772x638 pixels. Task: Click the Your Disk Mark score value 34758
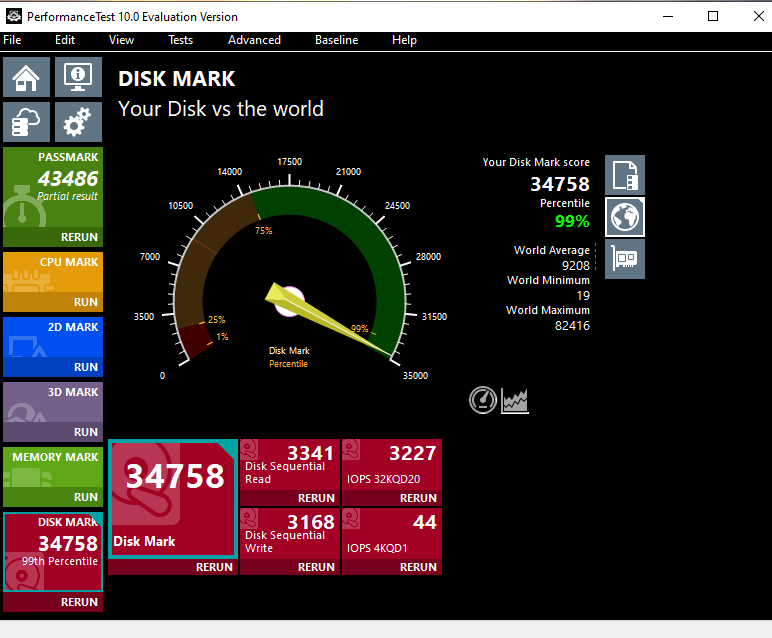coord(560,184)
